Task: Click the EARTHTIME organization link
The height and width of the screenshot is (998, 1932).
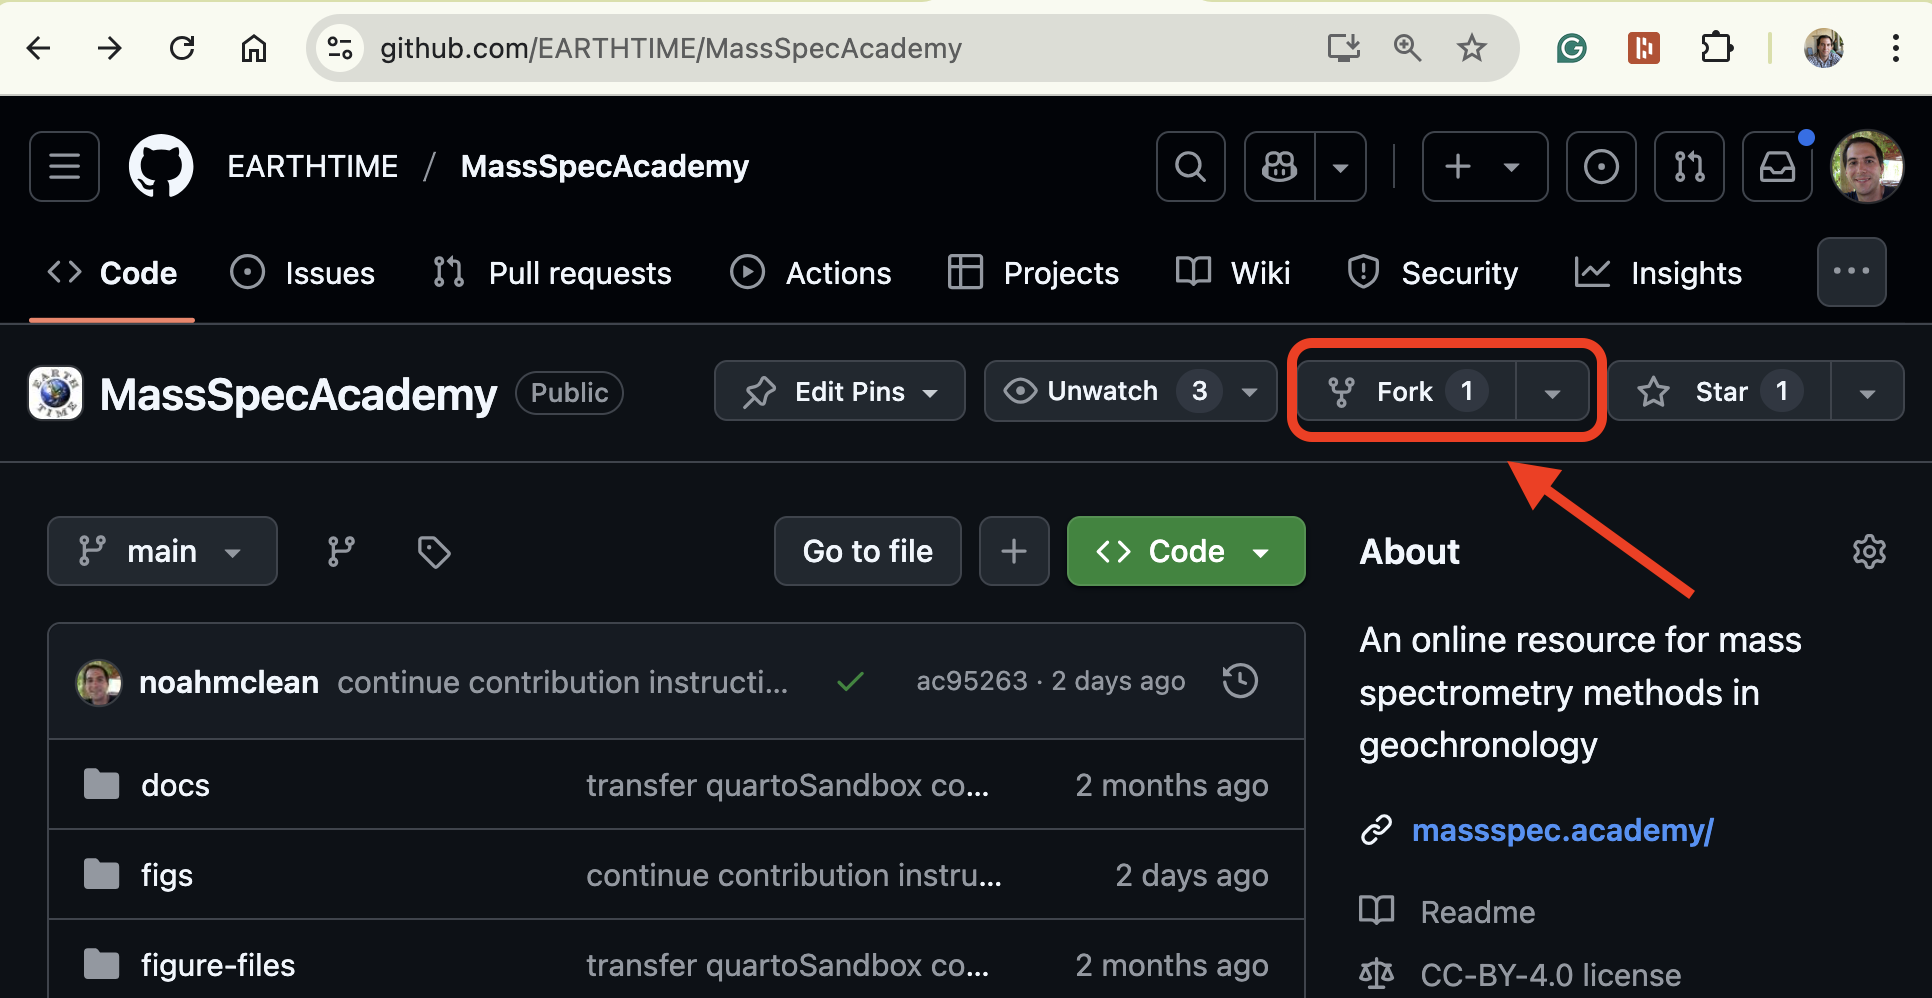Action: 313,166
